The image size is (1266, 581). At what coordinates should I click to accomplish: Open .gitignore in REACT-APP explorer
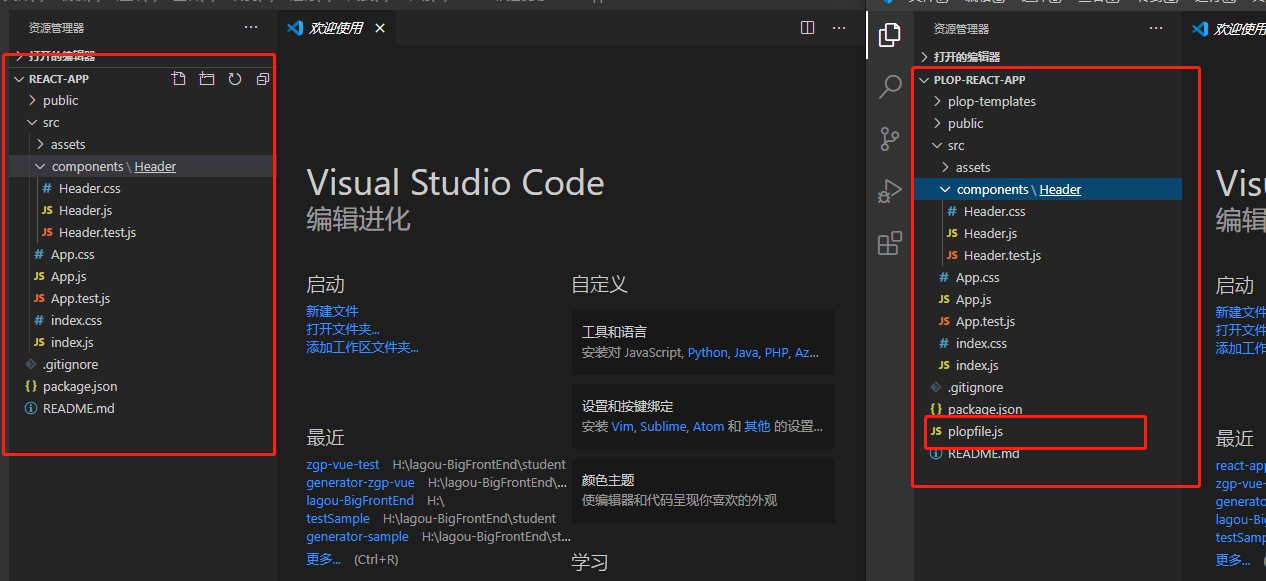click(x=70, y=364)
